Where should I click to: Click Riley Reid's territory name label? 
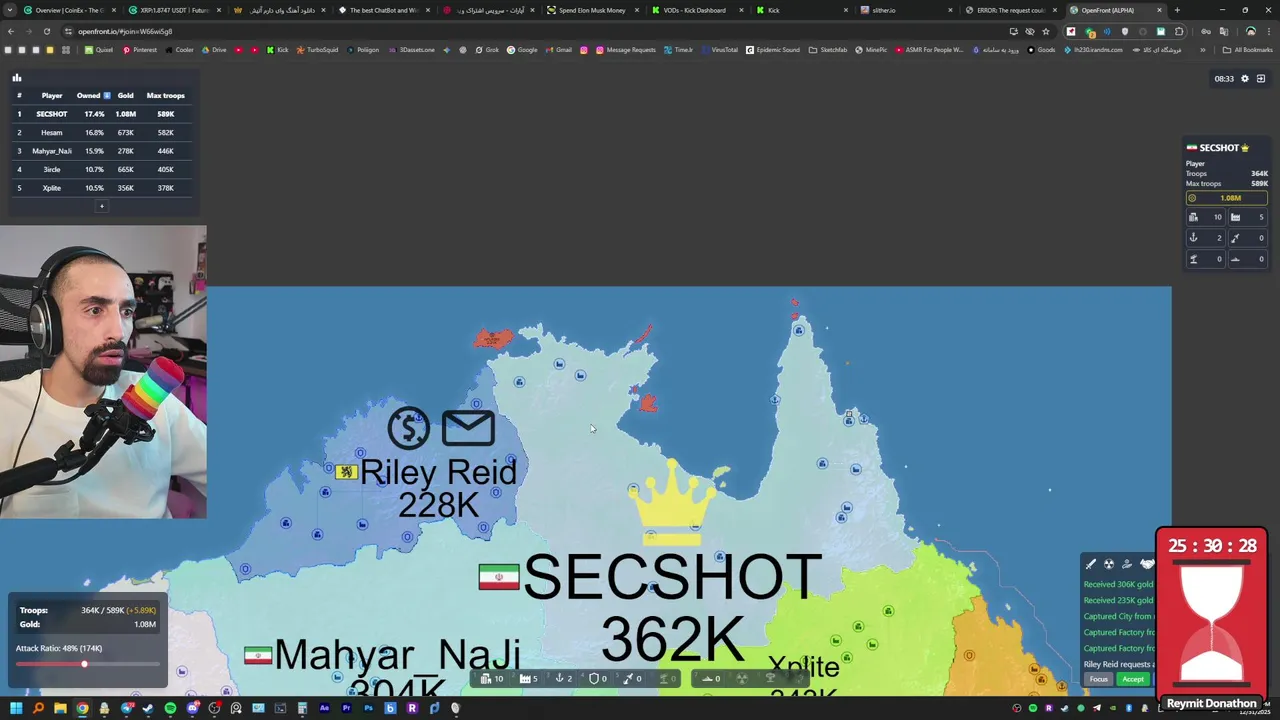pos(438,471)
